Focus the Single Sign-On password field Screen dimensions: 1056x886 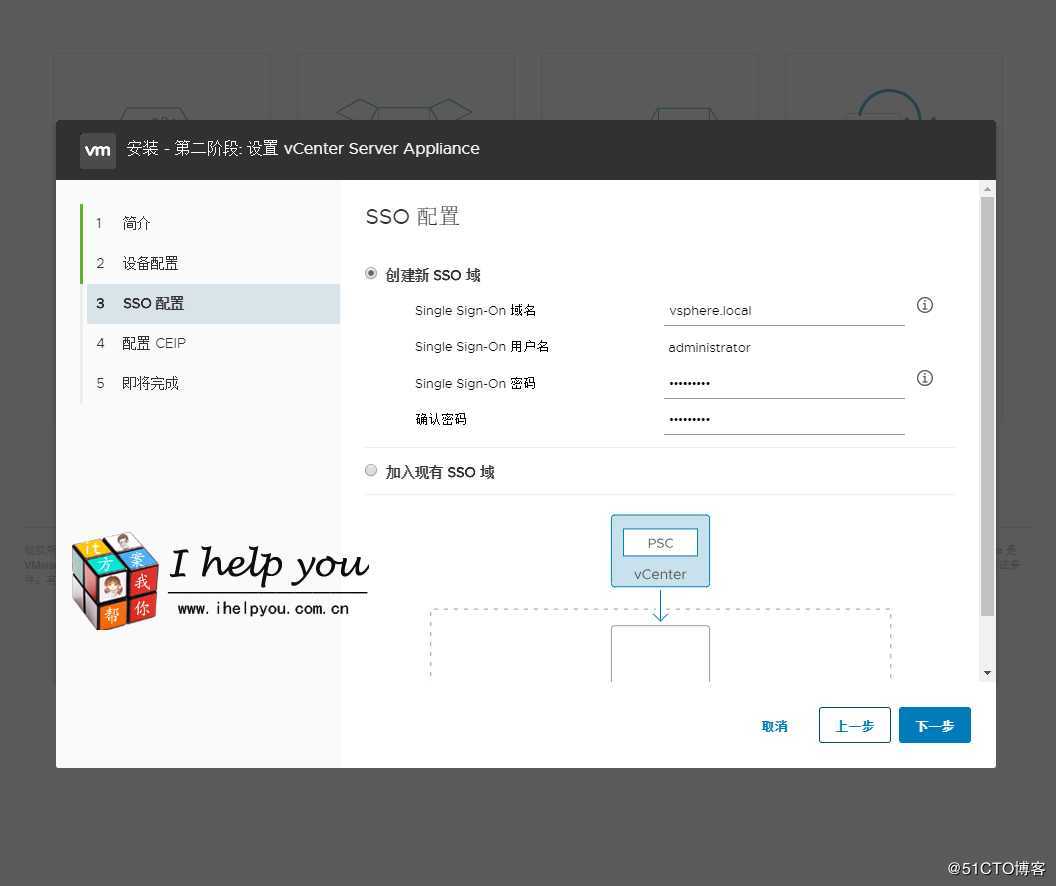click(x=784, y=384)
